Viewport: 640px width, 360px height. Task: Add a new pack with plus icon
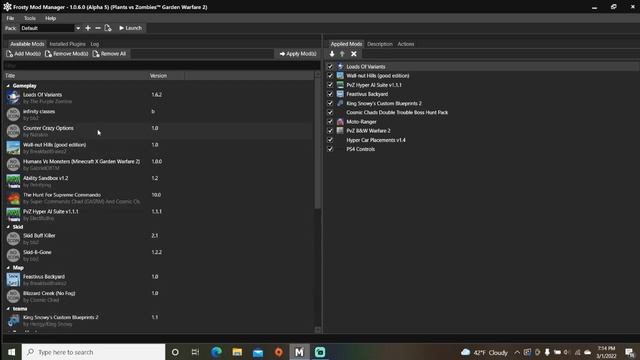coord(88,28)
